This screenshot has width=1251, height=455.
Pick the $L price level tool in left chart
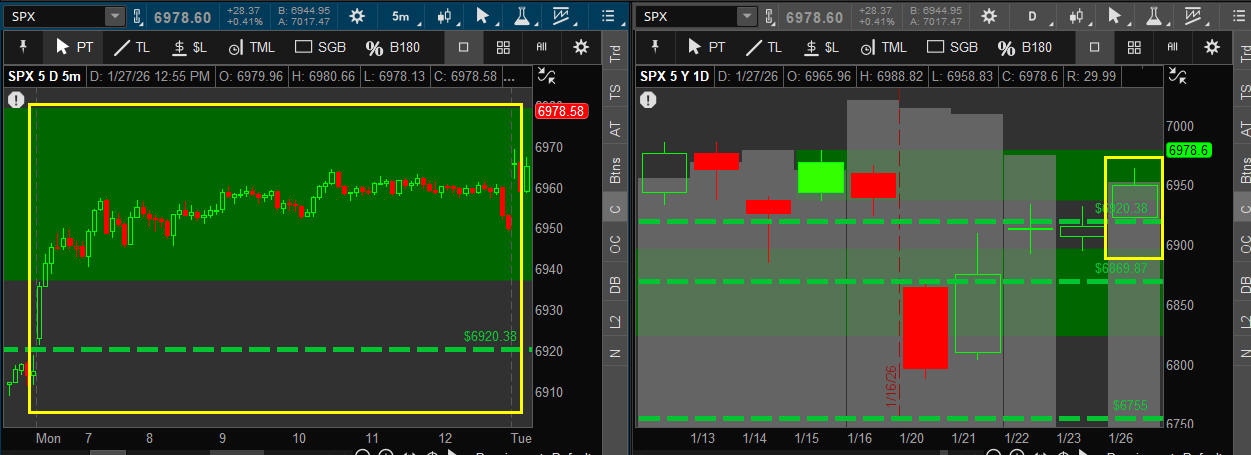189,47
